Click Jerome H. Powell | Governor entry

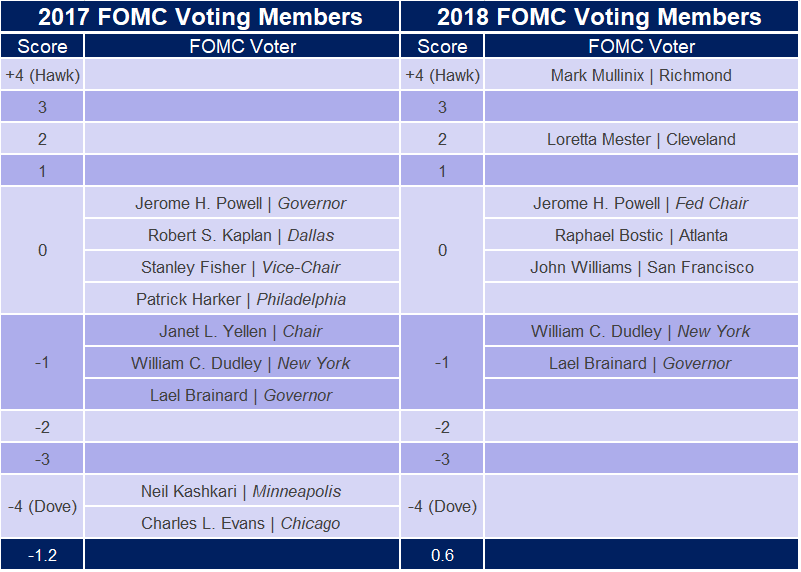pos(241,203)
